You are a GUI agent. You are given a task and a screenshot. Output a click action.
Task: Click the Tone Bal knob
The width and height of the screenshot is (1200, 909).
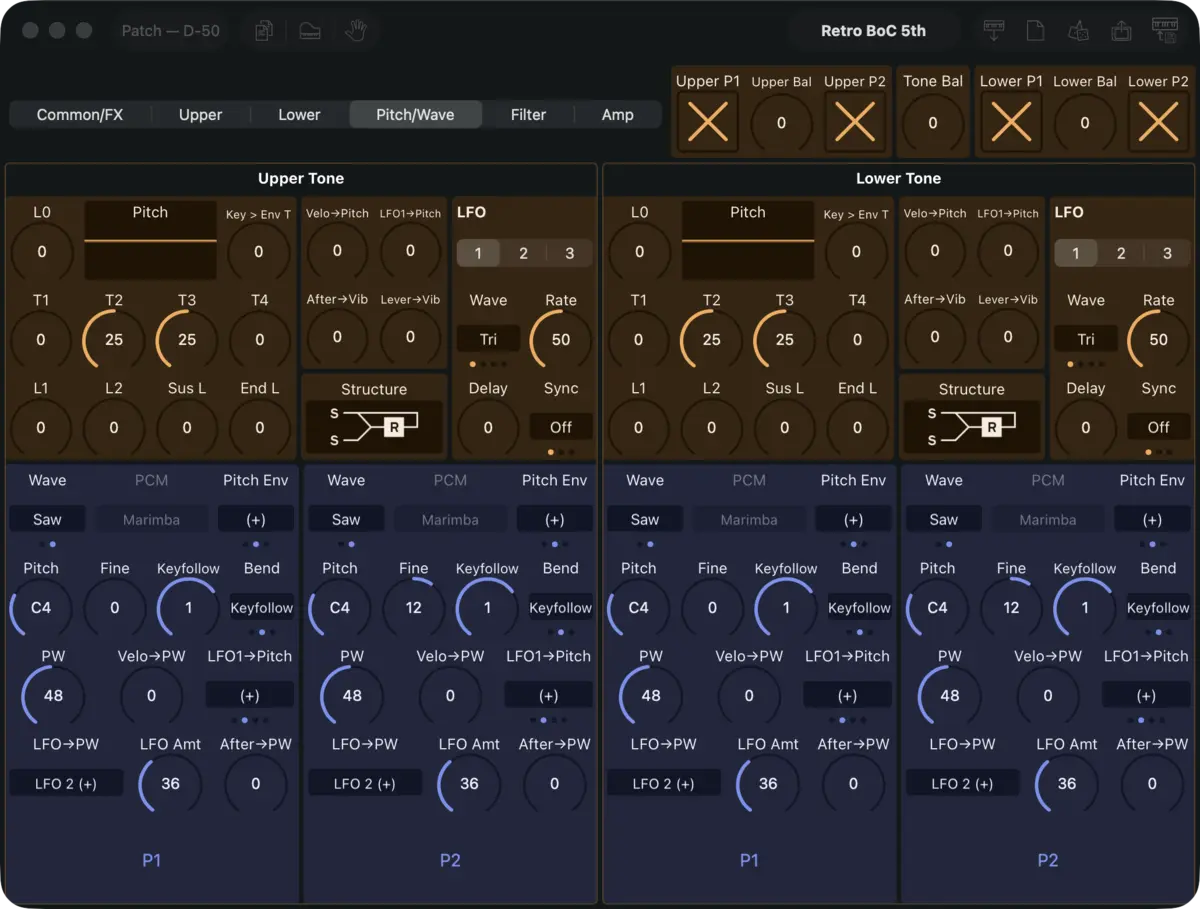pos(933,123)
